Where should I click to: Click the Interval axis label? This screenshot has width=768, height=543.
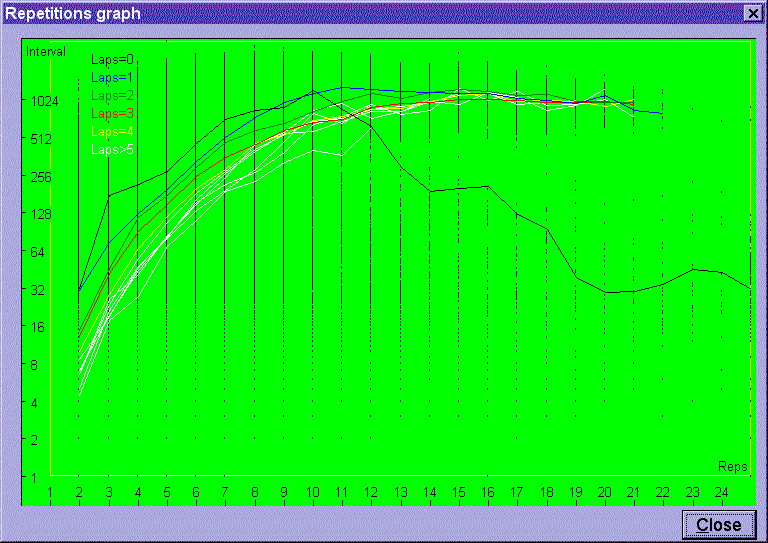pos(46,51)
